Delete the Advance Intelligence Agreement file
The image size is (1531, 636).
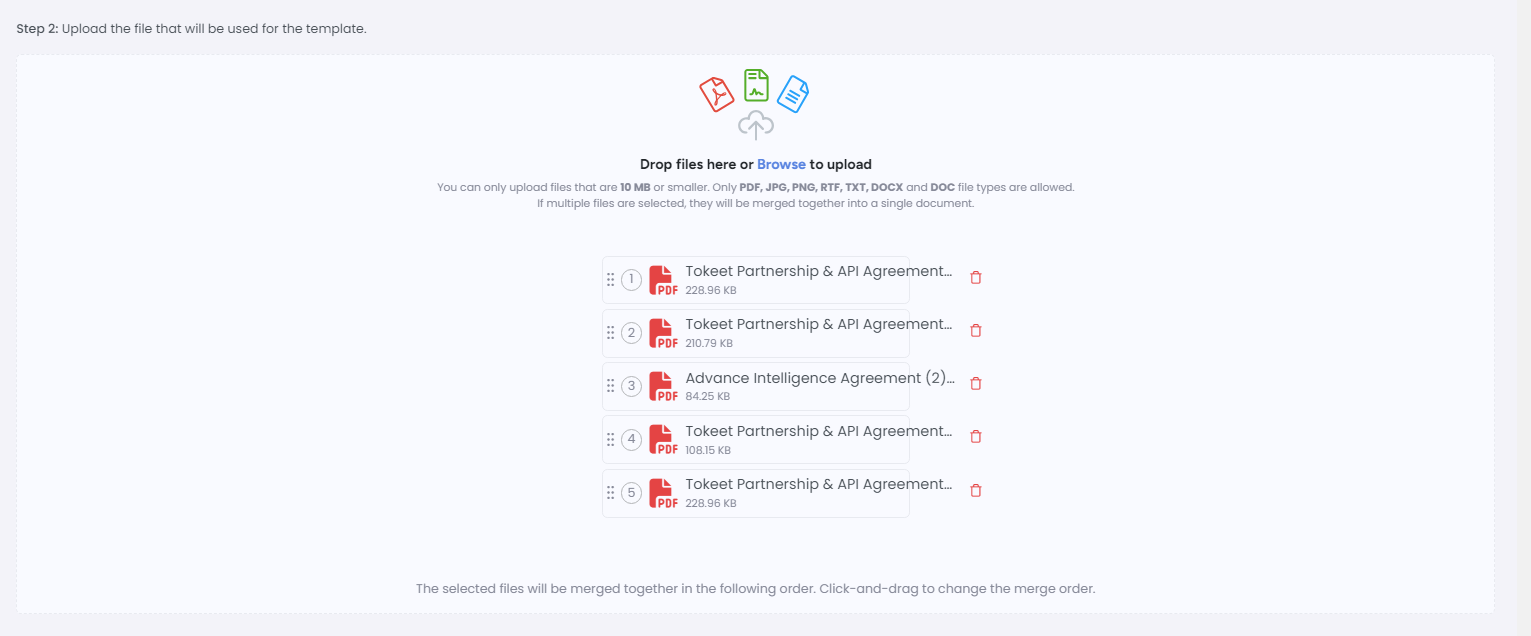(x=976, y=383)
